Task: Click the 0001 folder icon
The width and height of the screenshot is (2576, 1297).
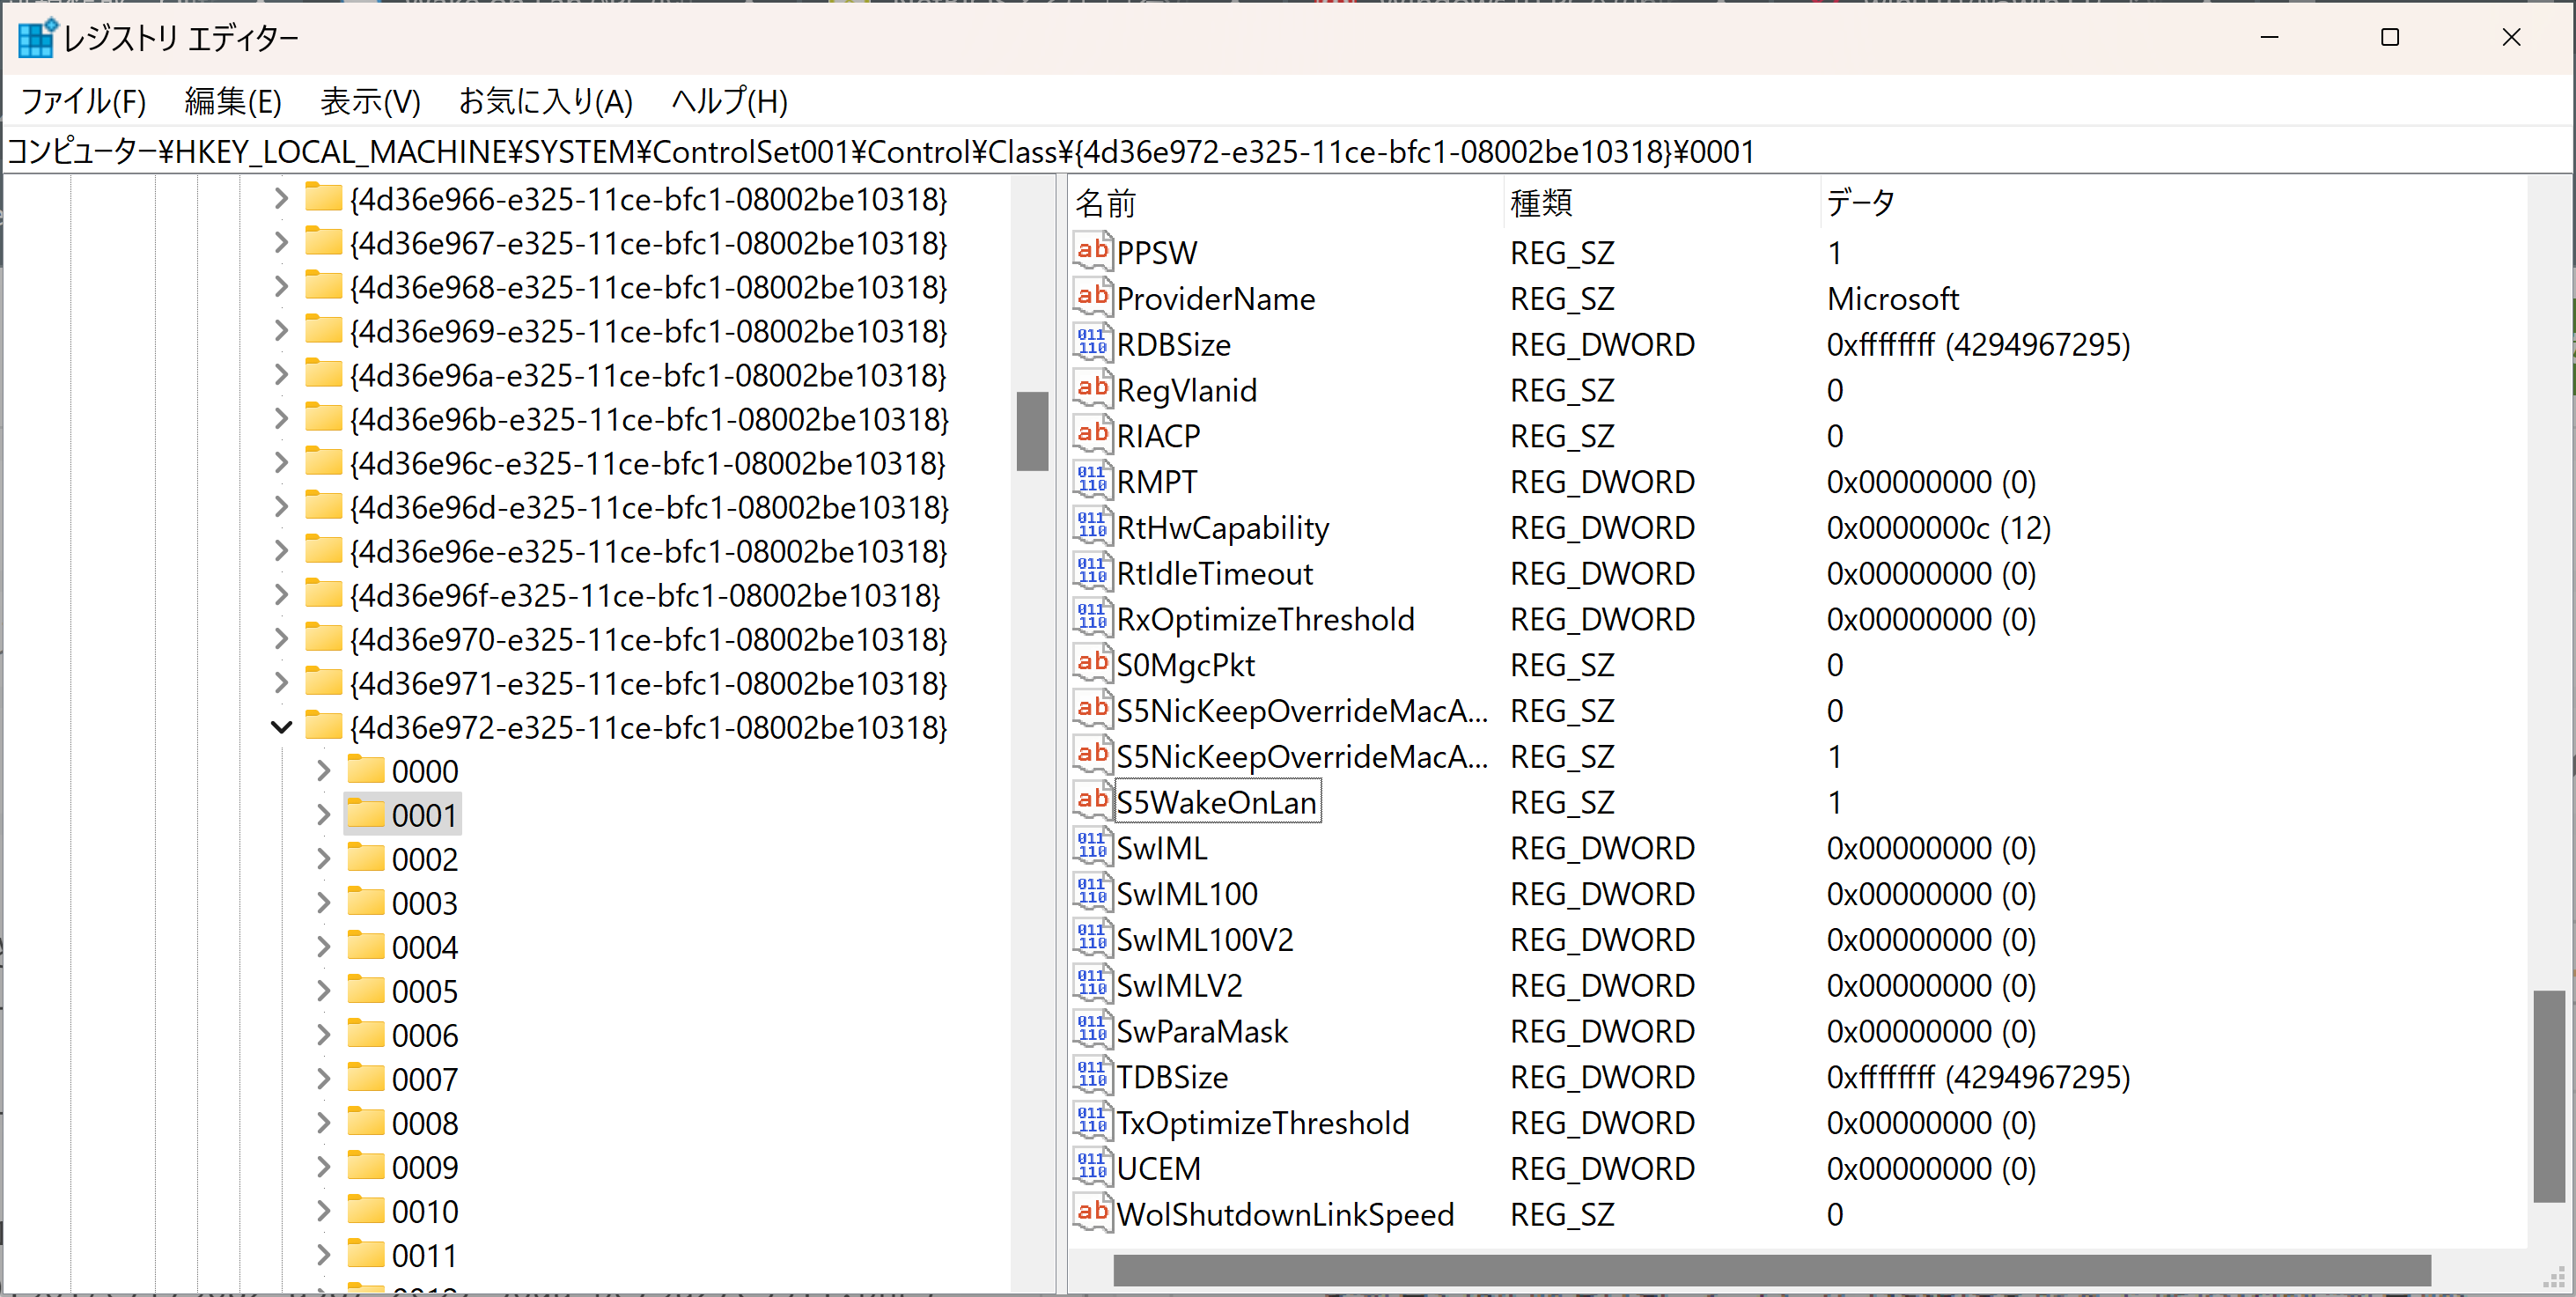Action: (366, 814)
